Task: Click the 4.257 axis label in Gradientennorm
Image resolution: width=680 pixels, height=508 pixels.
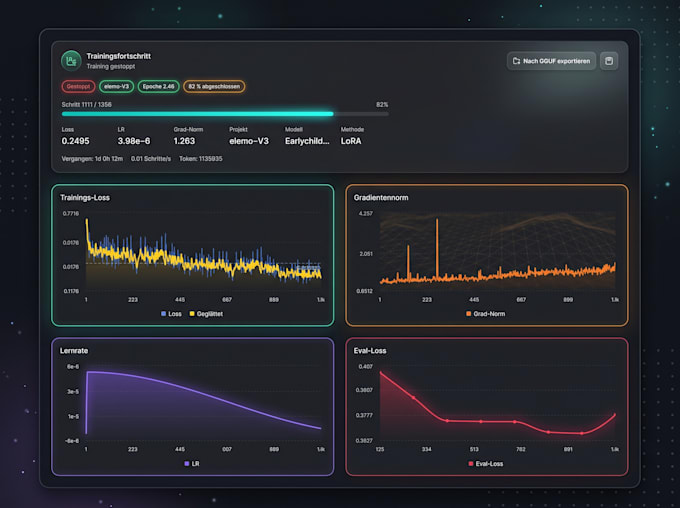Action: [366, 213]
